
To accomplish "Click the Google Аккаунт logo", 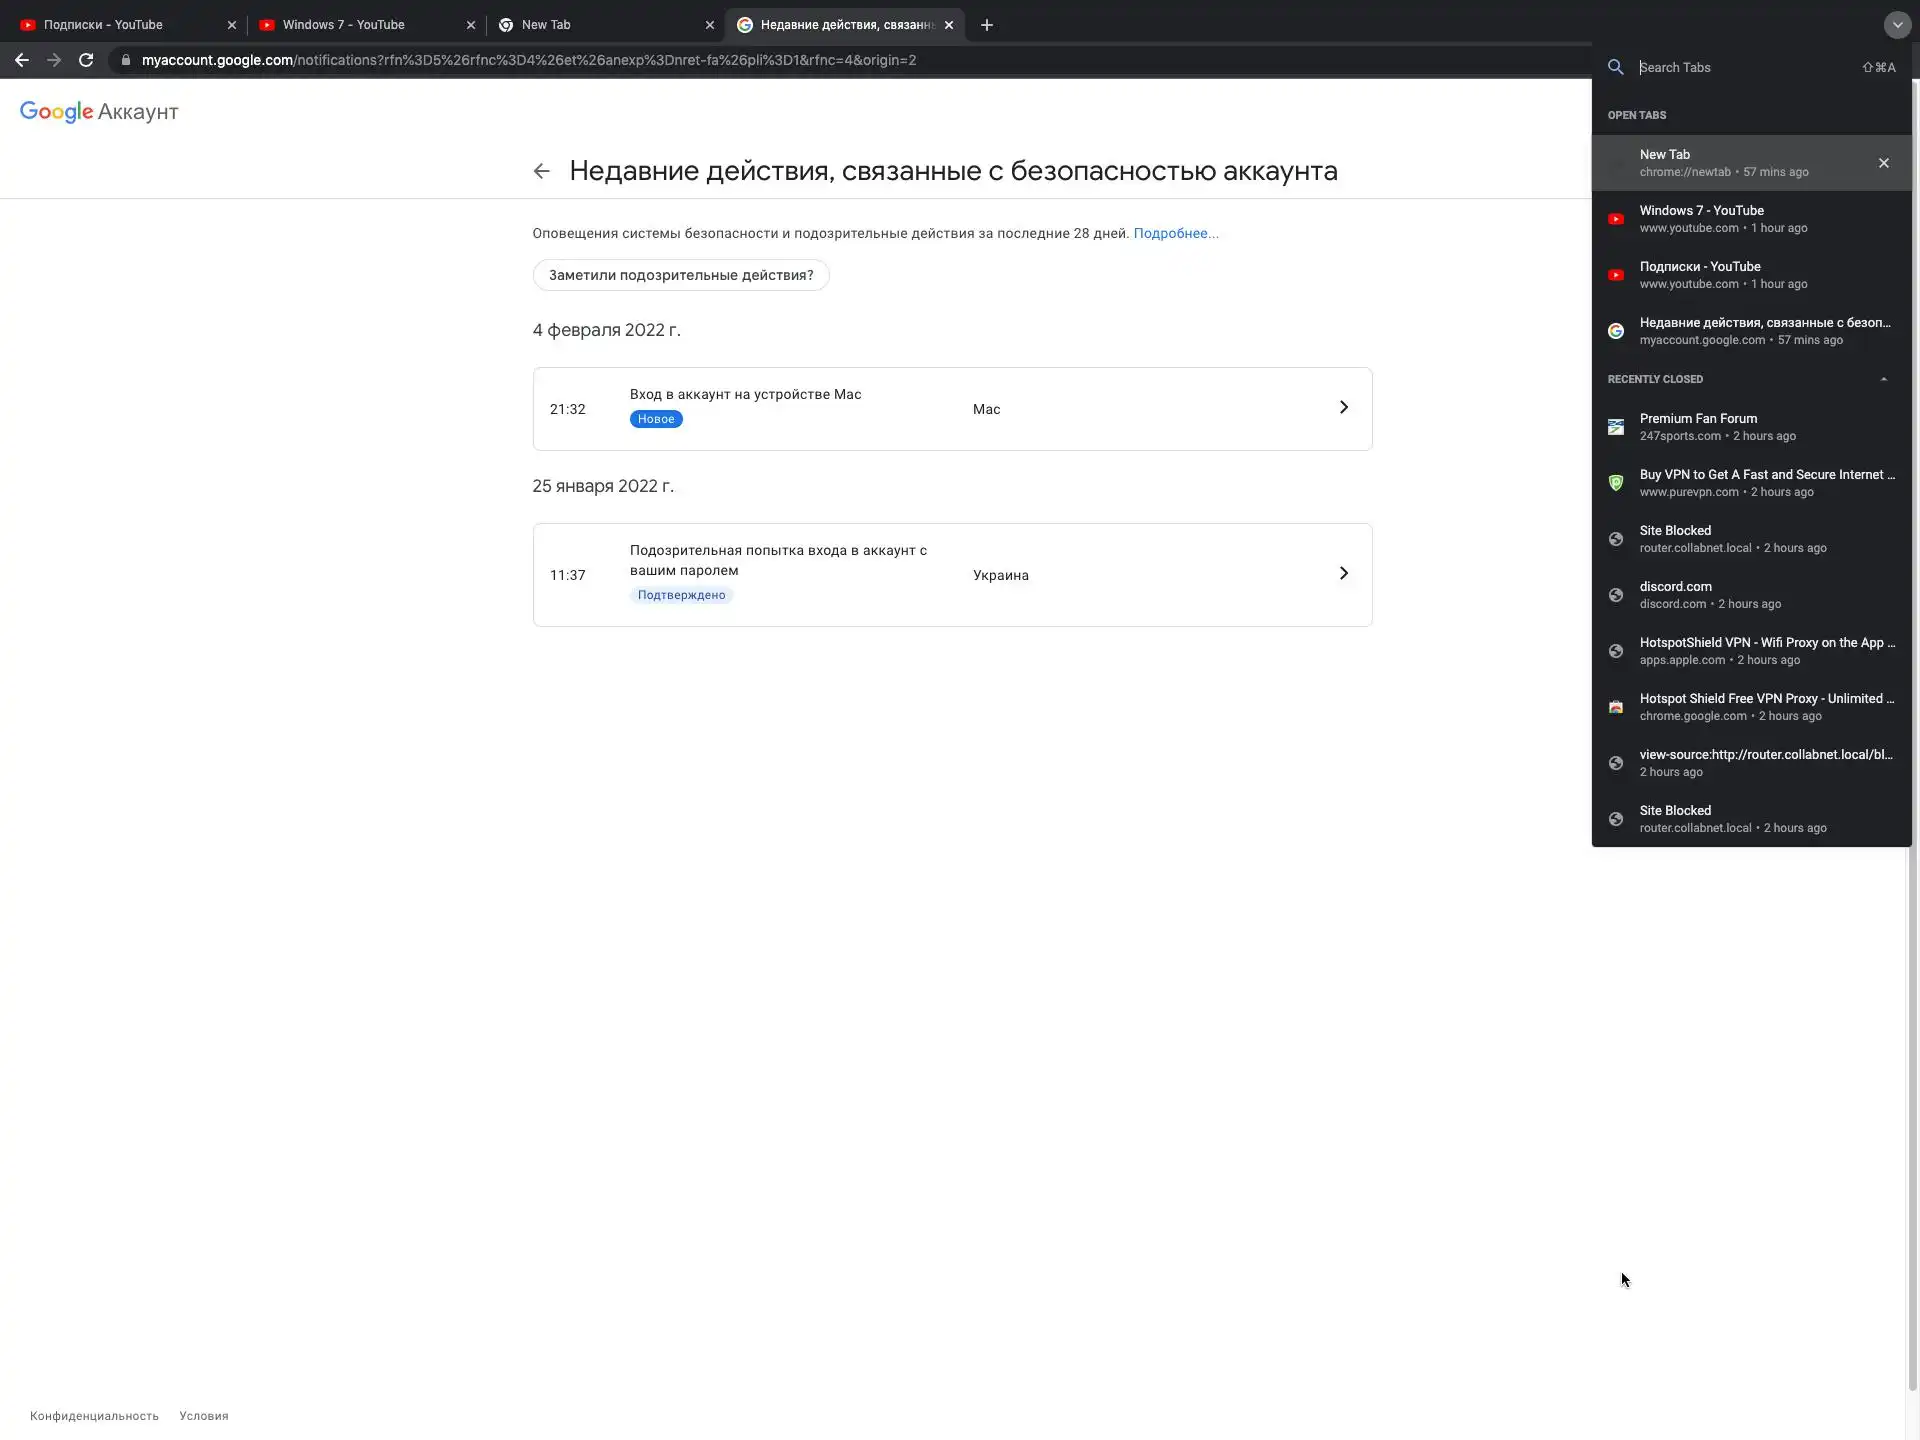I will 99,112.
